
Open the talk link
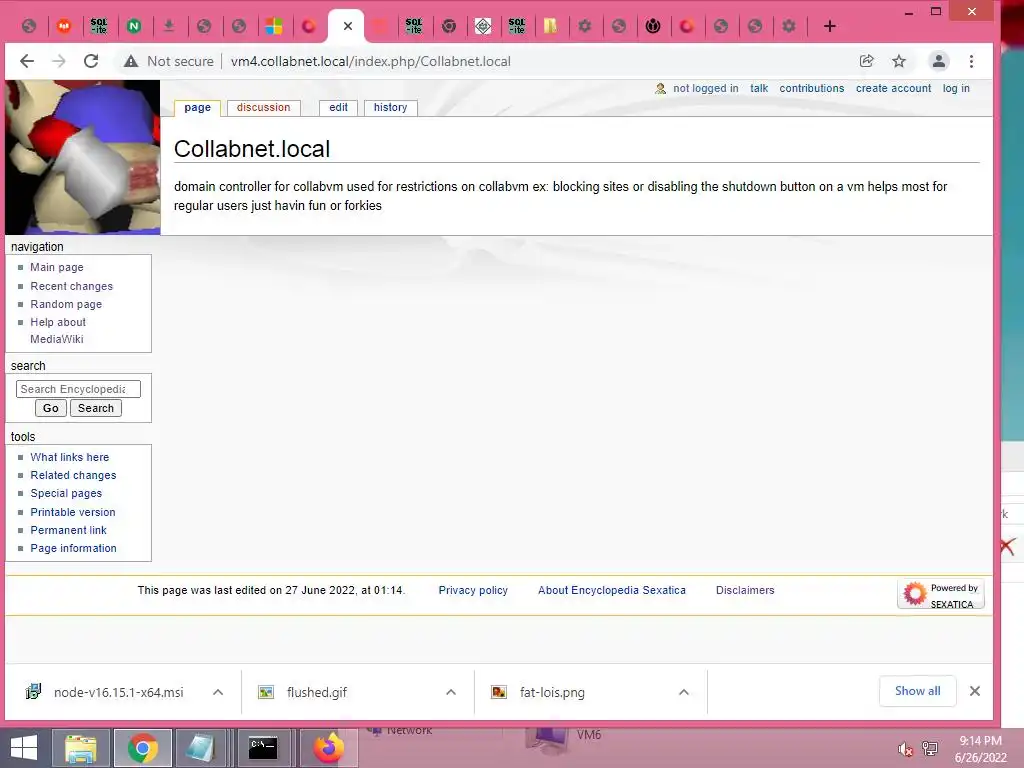pos(759,88)
